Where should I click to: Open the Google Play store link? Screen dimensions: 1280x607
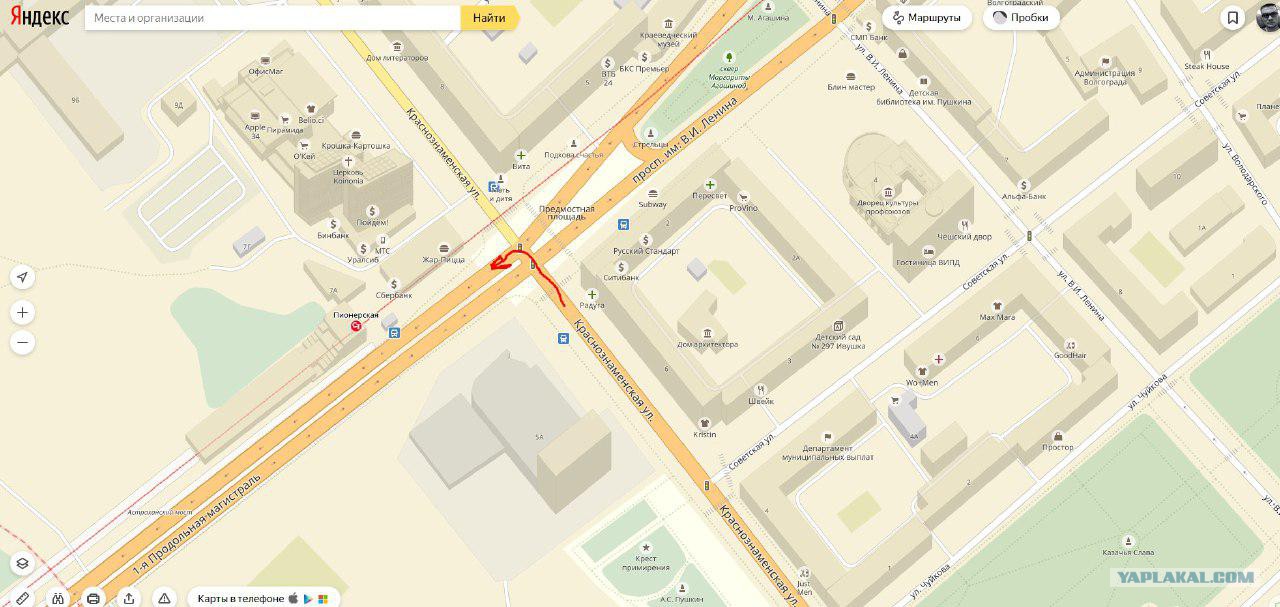point(309,598)
